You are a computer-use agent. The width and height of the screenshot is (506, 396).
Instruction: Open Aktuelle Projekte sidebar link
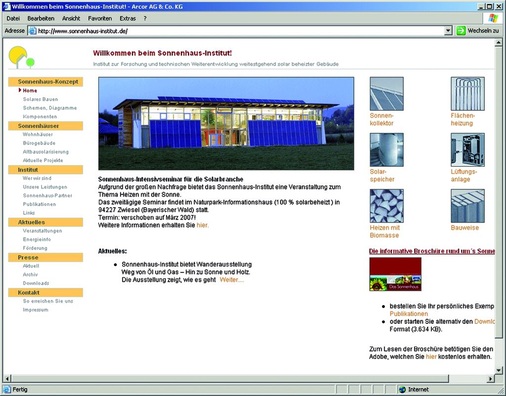pyautogui.click(x=43, y=160)
